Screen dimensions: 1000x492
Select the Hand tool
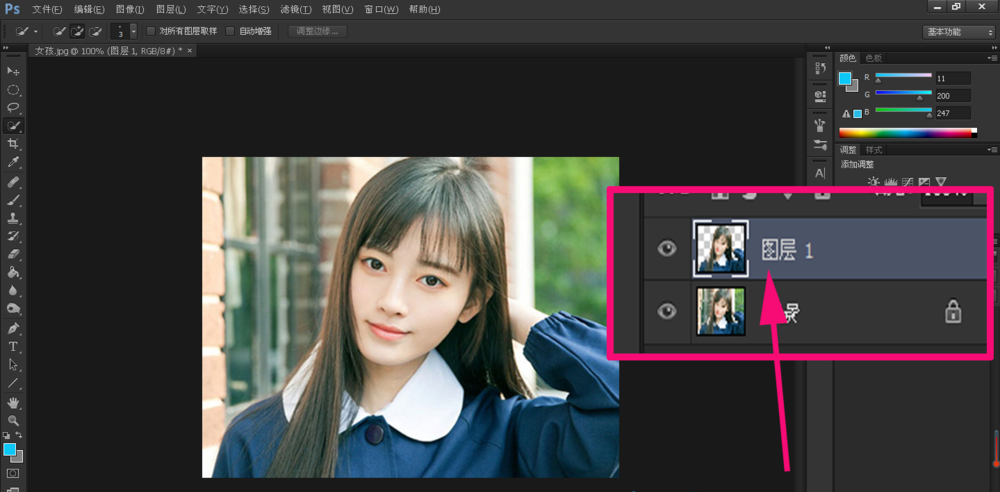(13, 403)
